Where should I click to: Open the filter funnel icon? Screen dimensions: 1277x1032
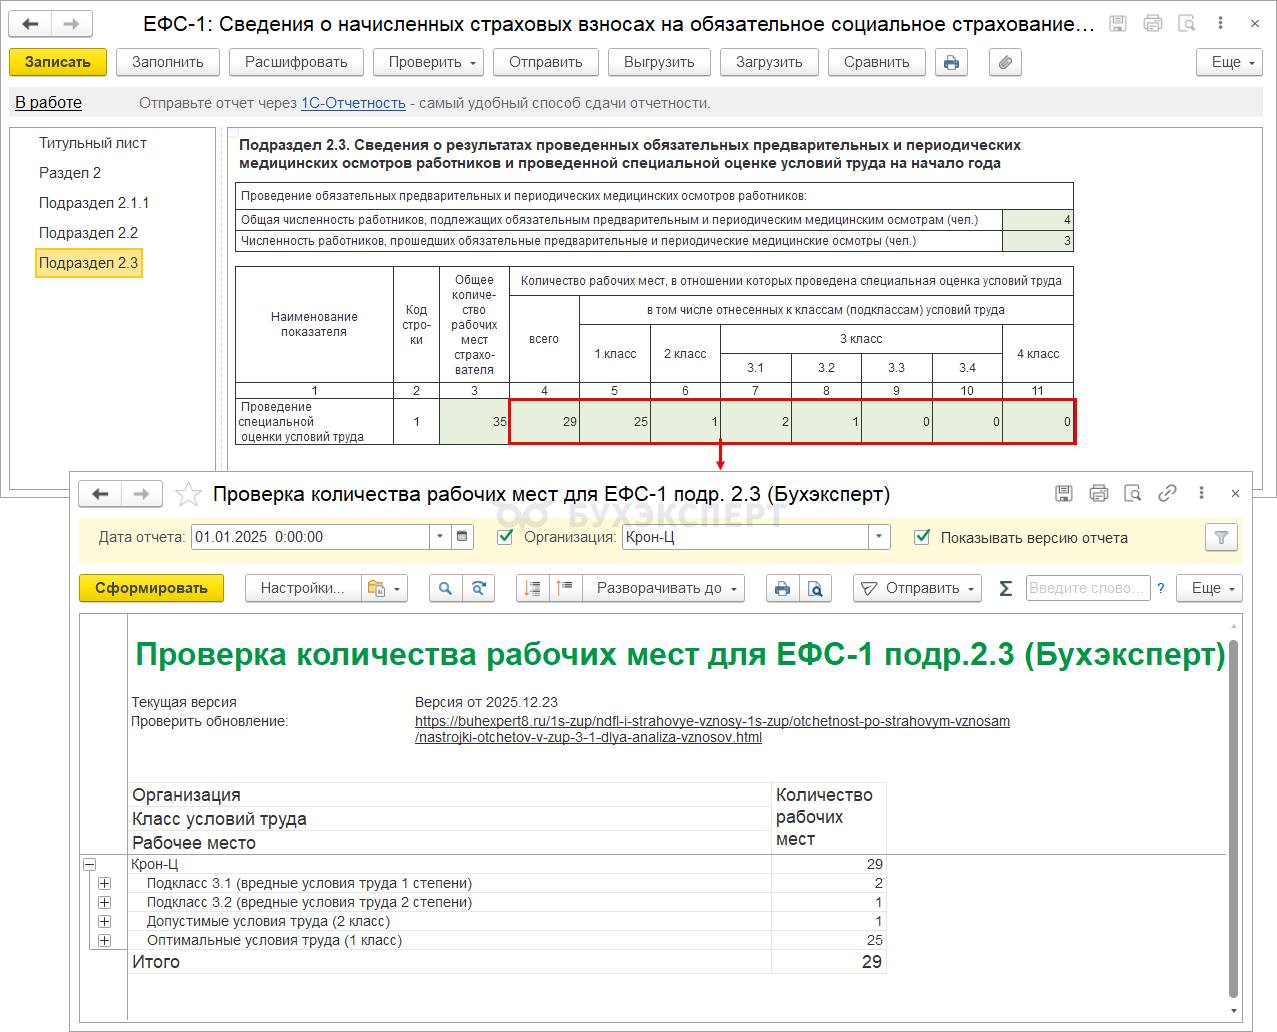(x=1221, y=538)
